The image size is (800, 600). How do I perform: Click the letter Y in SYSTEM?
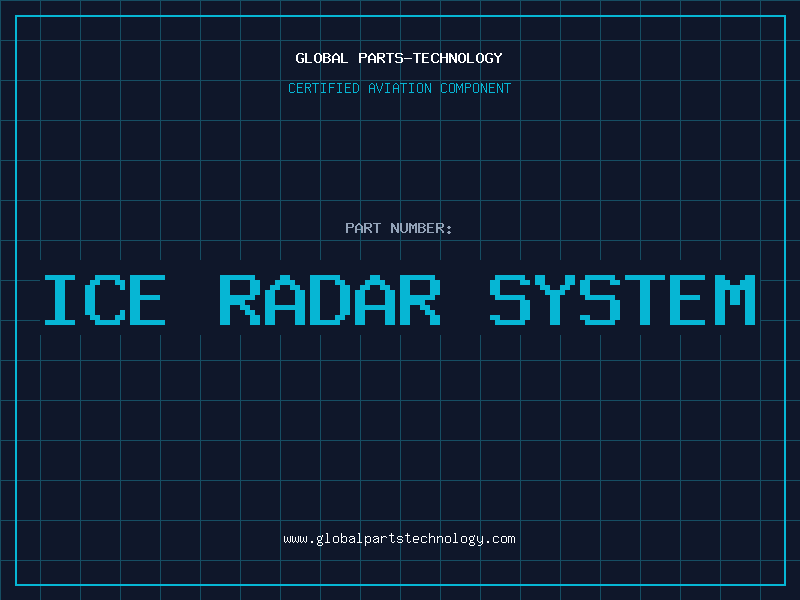555,300
